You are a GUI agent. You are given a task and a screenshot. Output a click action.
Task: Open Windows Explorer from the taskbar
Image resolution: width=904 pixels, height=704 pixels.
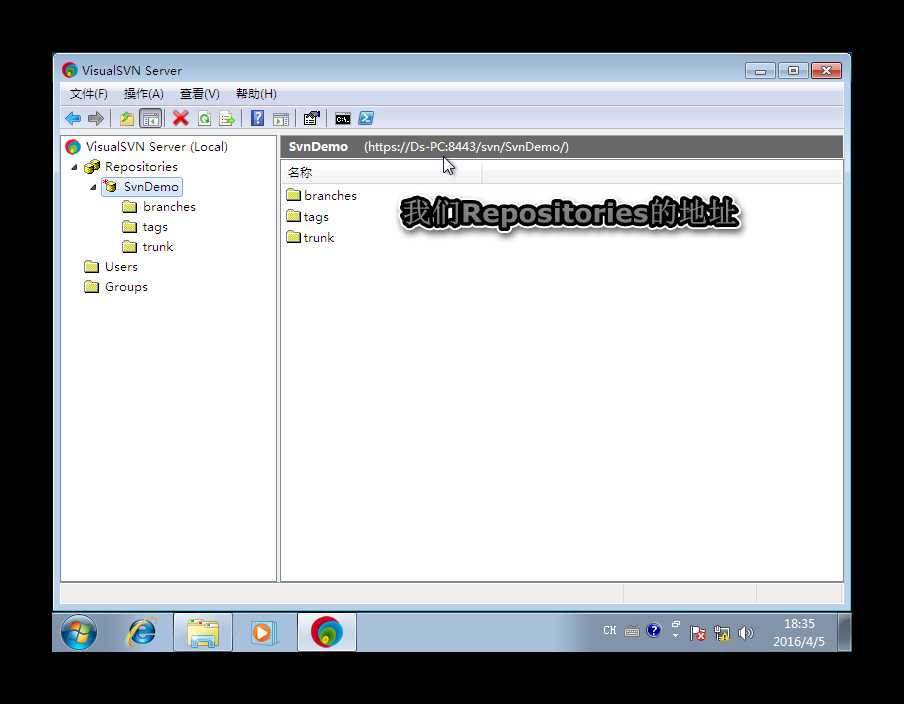[203, 633]
